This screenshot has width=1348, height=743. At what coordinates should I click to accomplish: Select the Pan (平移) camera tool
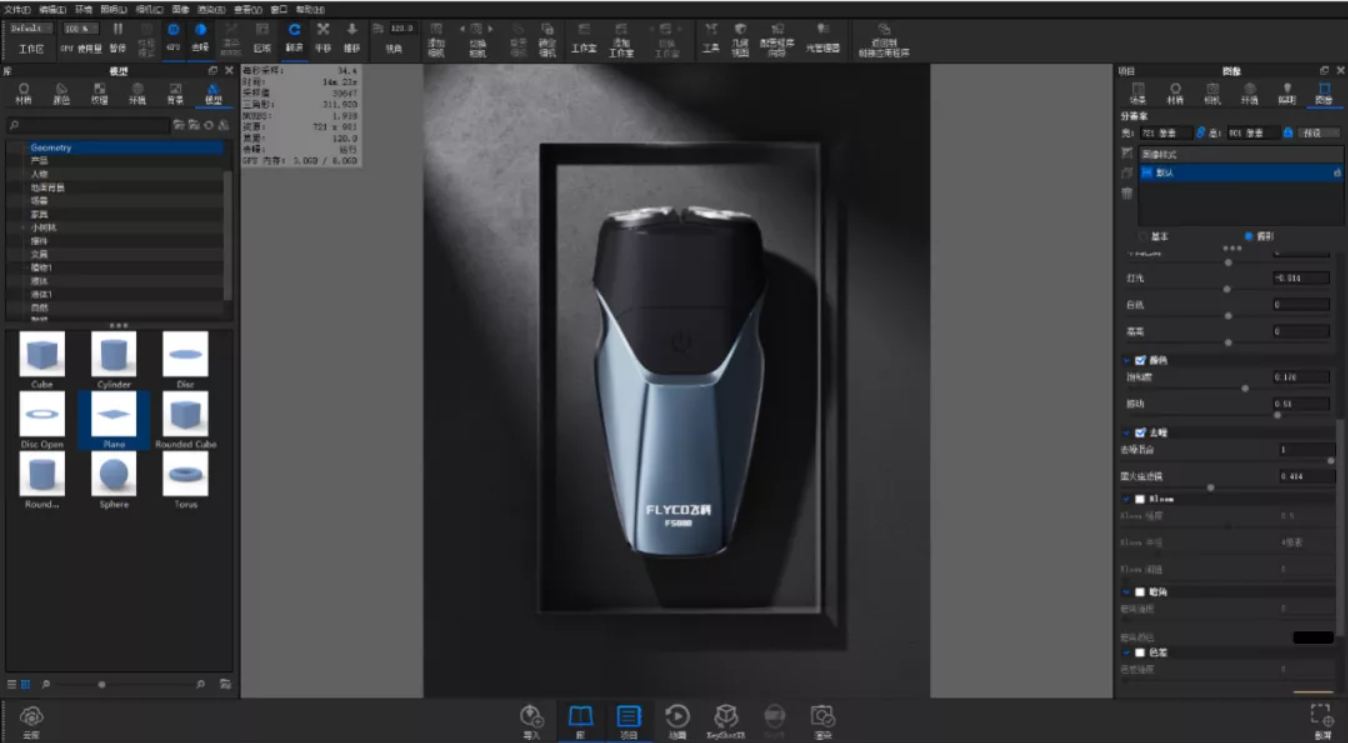[323, 37]
